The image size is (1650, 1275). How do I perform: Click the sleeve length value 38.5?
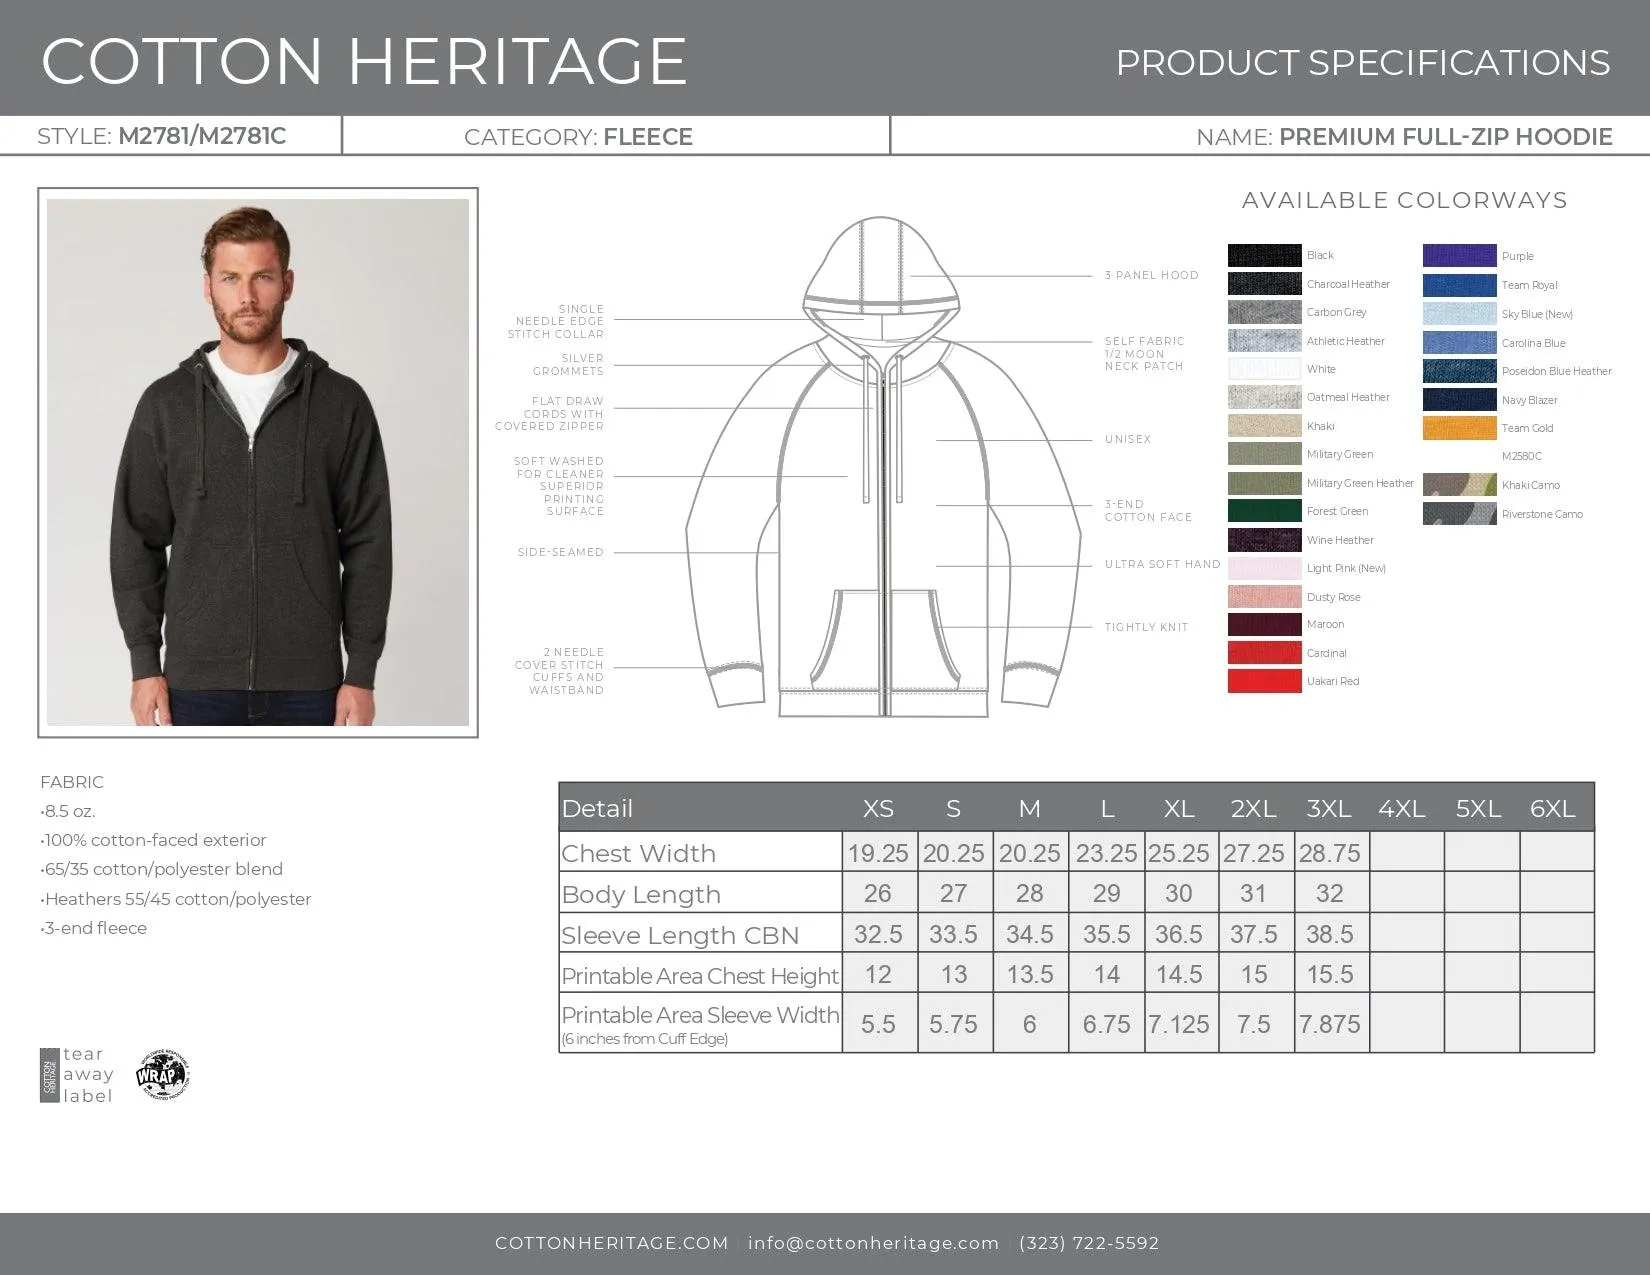point(1330,934)
